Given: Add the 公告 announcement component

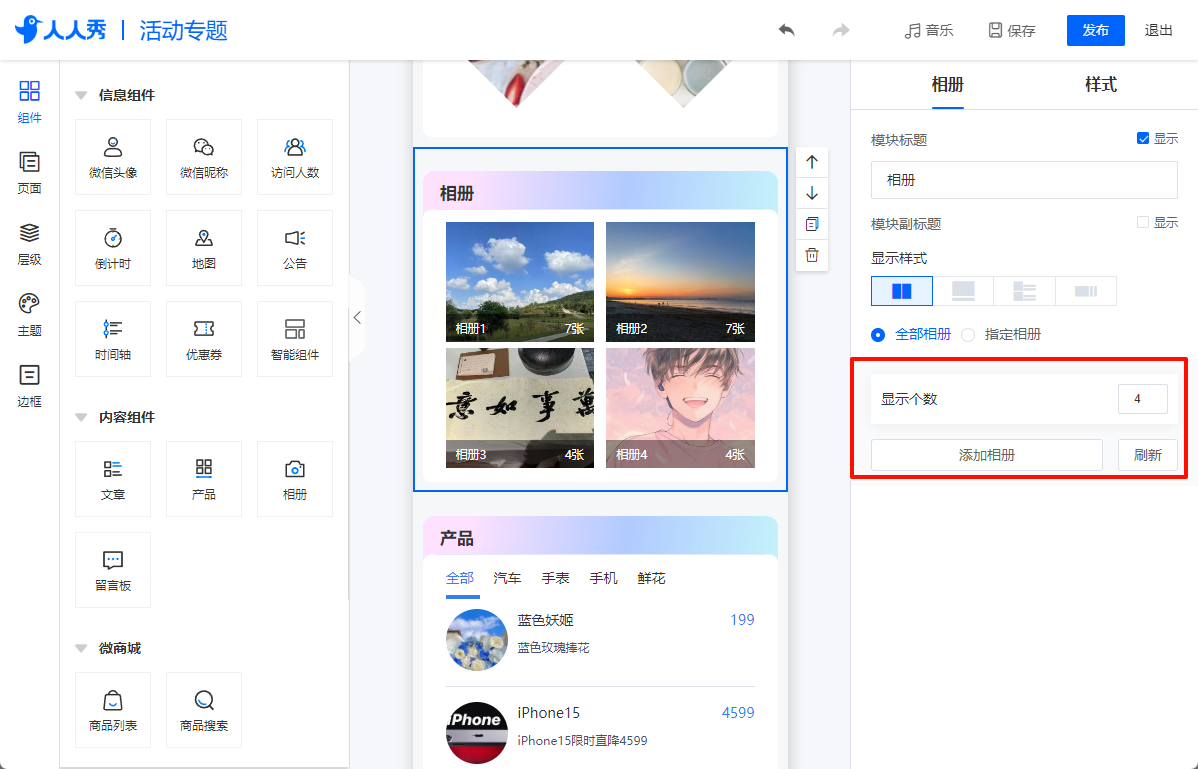Looking at the screenshot, I should coord(295,247).
